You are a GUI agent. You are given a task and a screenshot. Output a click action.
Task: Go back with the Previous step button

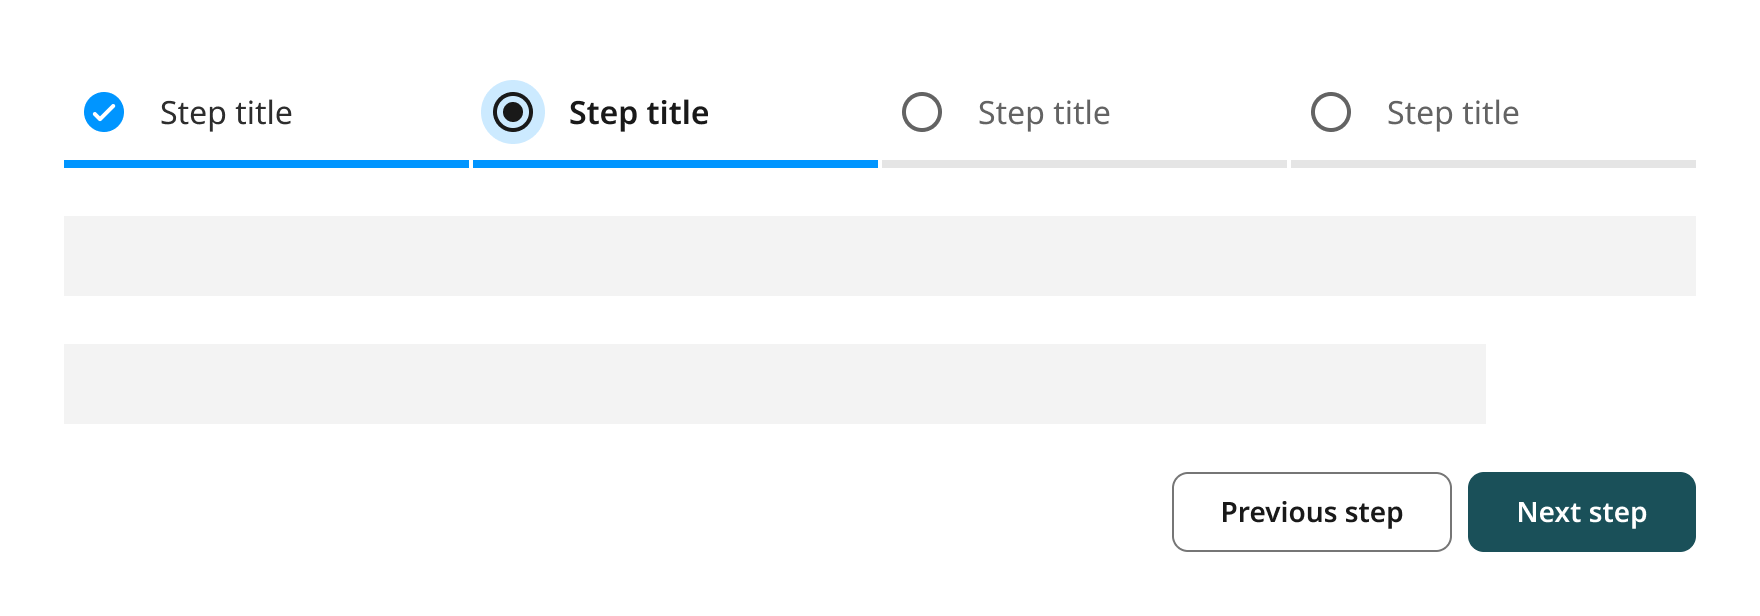1312,512
